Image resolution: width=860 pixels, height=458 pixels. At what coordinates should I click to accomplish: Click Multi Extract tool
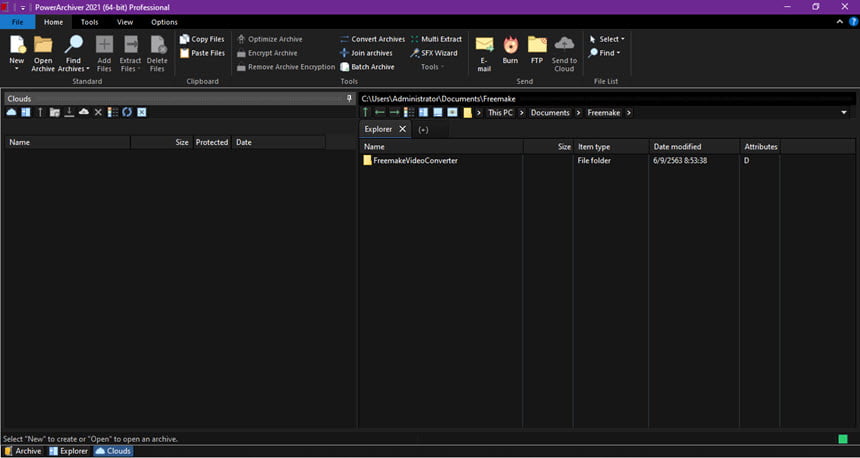click(x=437, y=39)
